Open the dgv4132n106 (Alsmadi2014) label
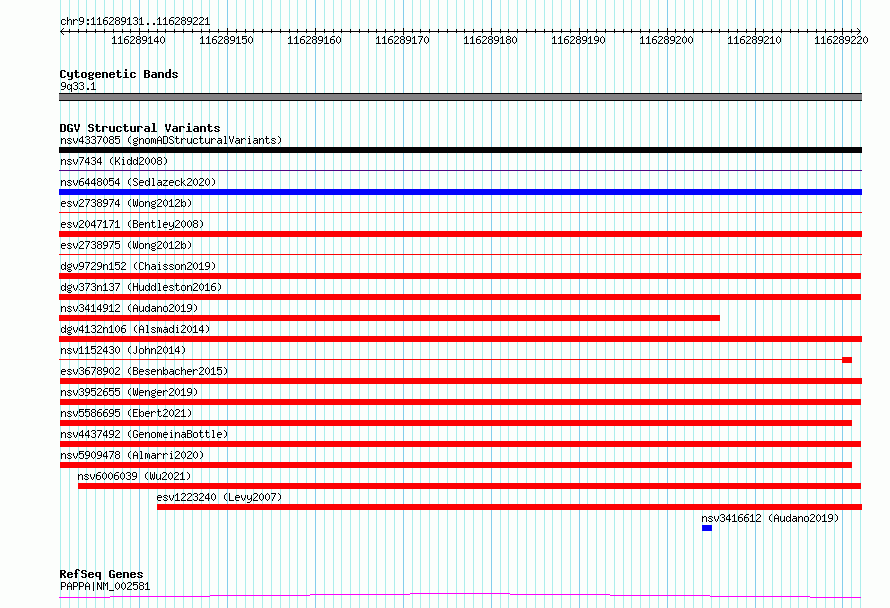The image size is (890, 608). (135, 329)
